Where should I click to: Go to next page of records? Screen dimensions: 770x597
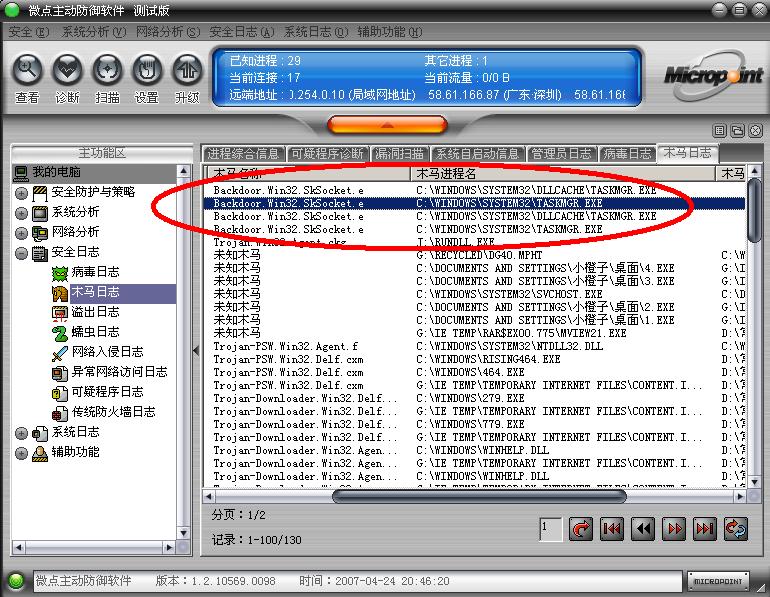point(674,529)
